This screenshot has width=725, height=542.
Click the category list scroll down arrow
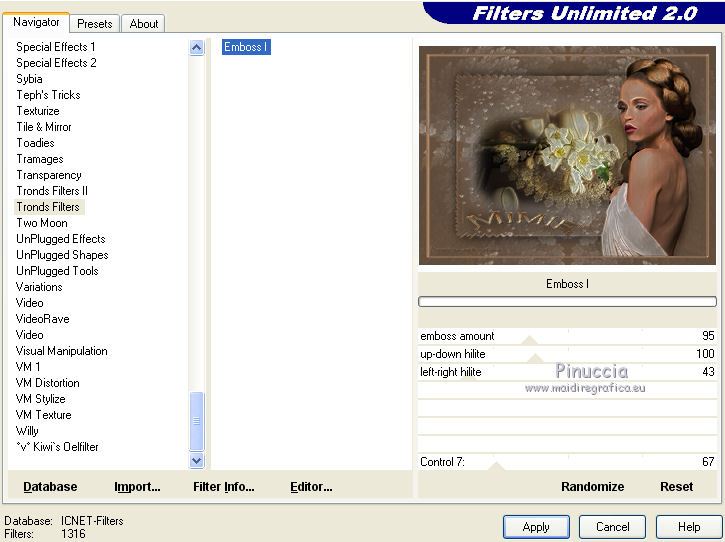pos(197,461)
